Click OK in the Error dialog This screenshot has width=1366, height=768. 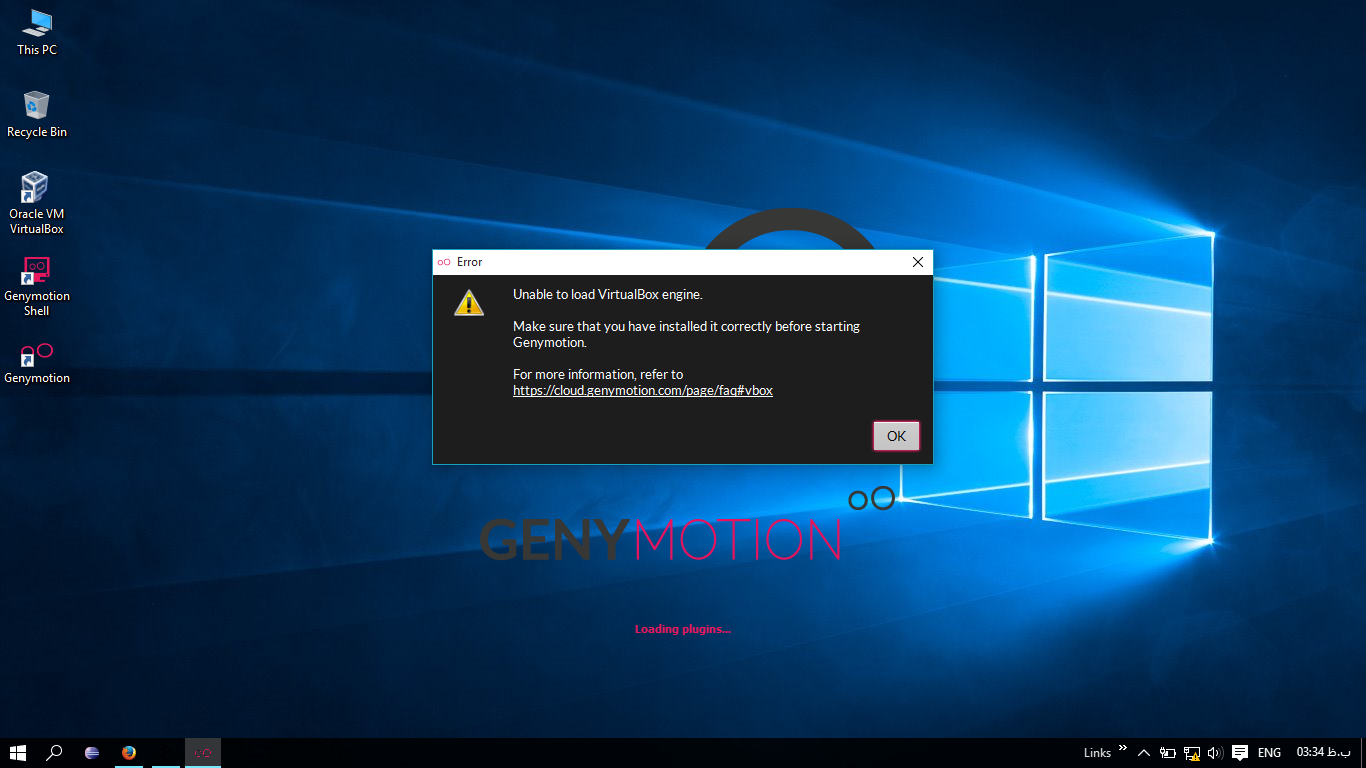(x=896, y=436)
